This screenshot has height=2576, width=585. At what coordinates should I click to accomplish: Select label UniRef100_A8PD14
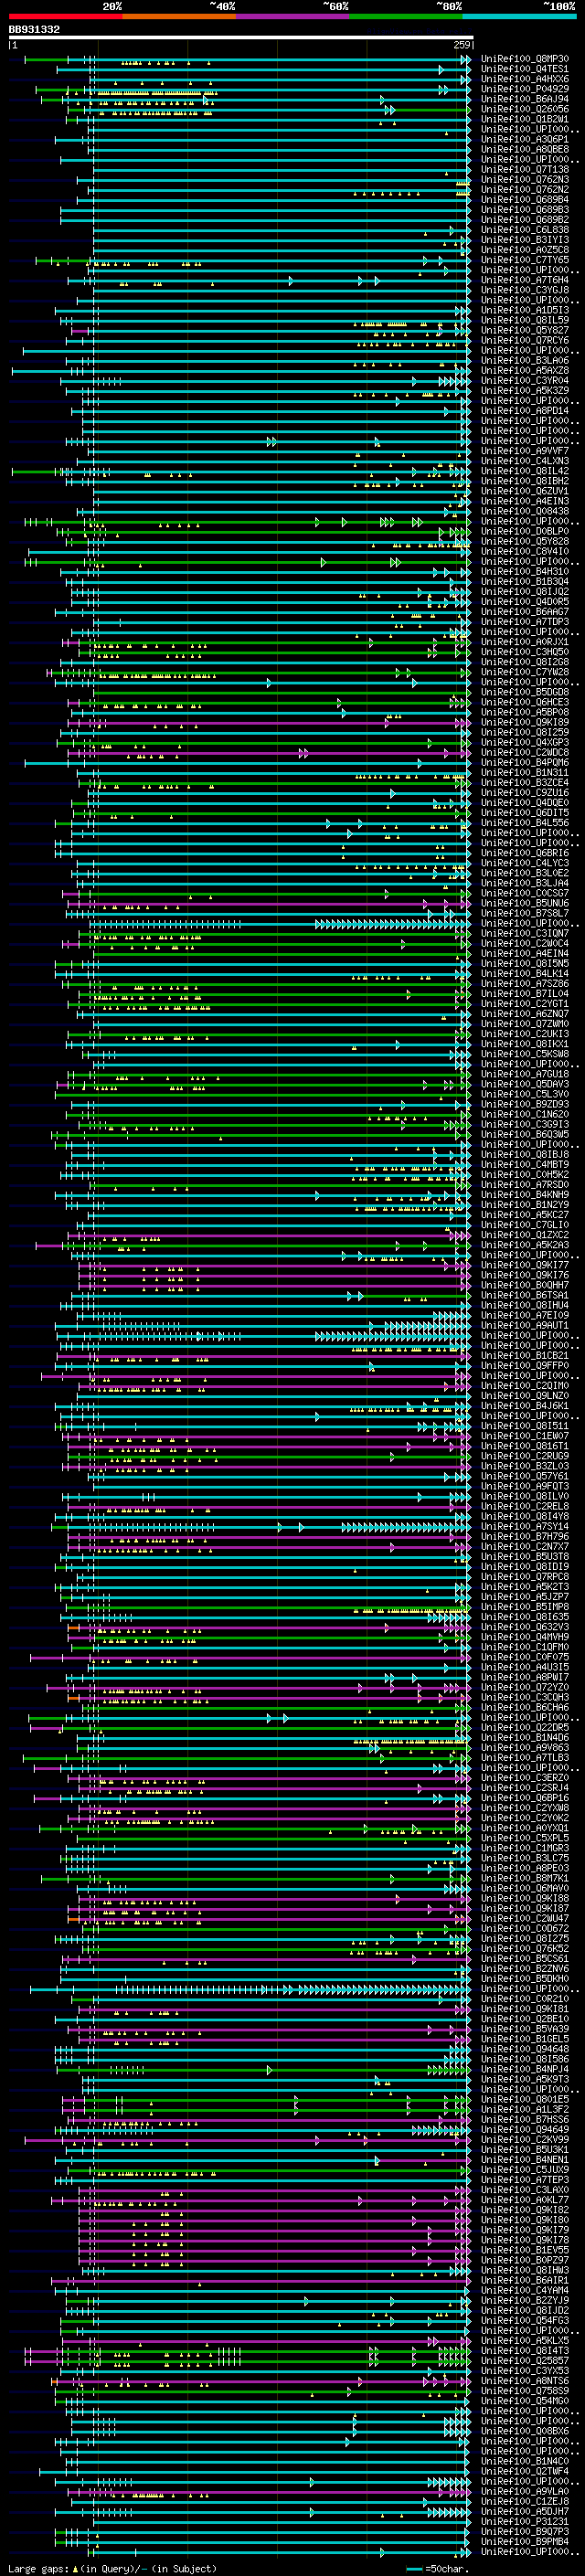click(525, 411)
